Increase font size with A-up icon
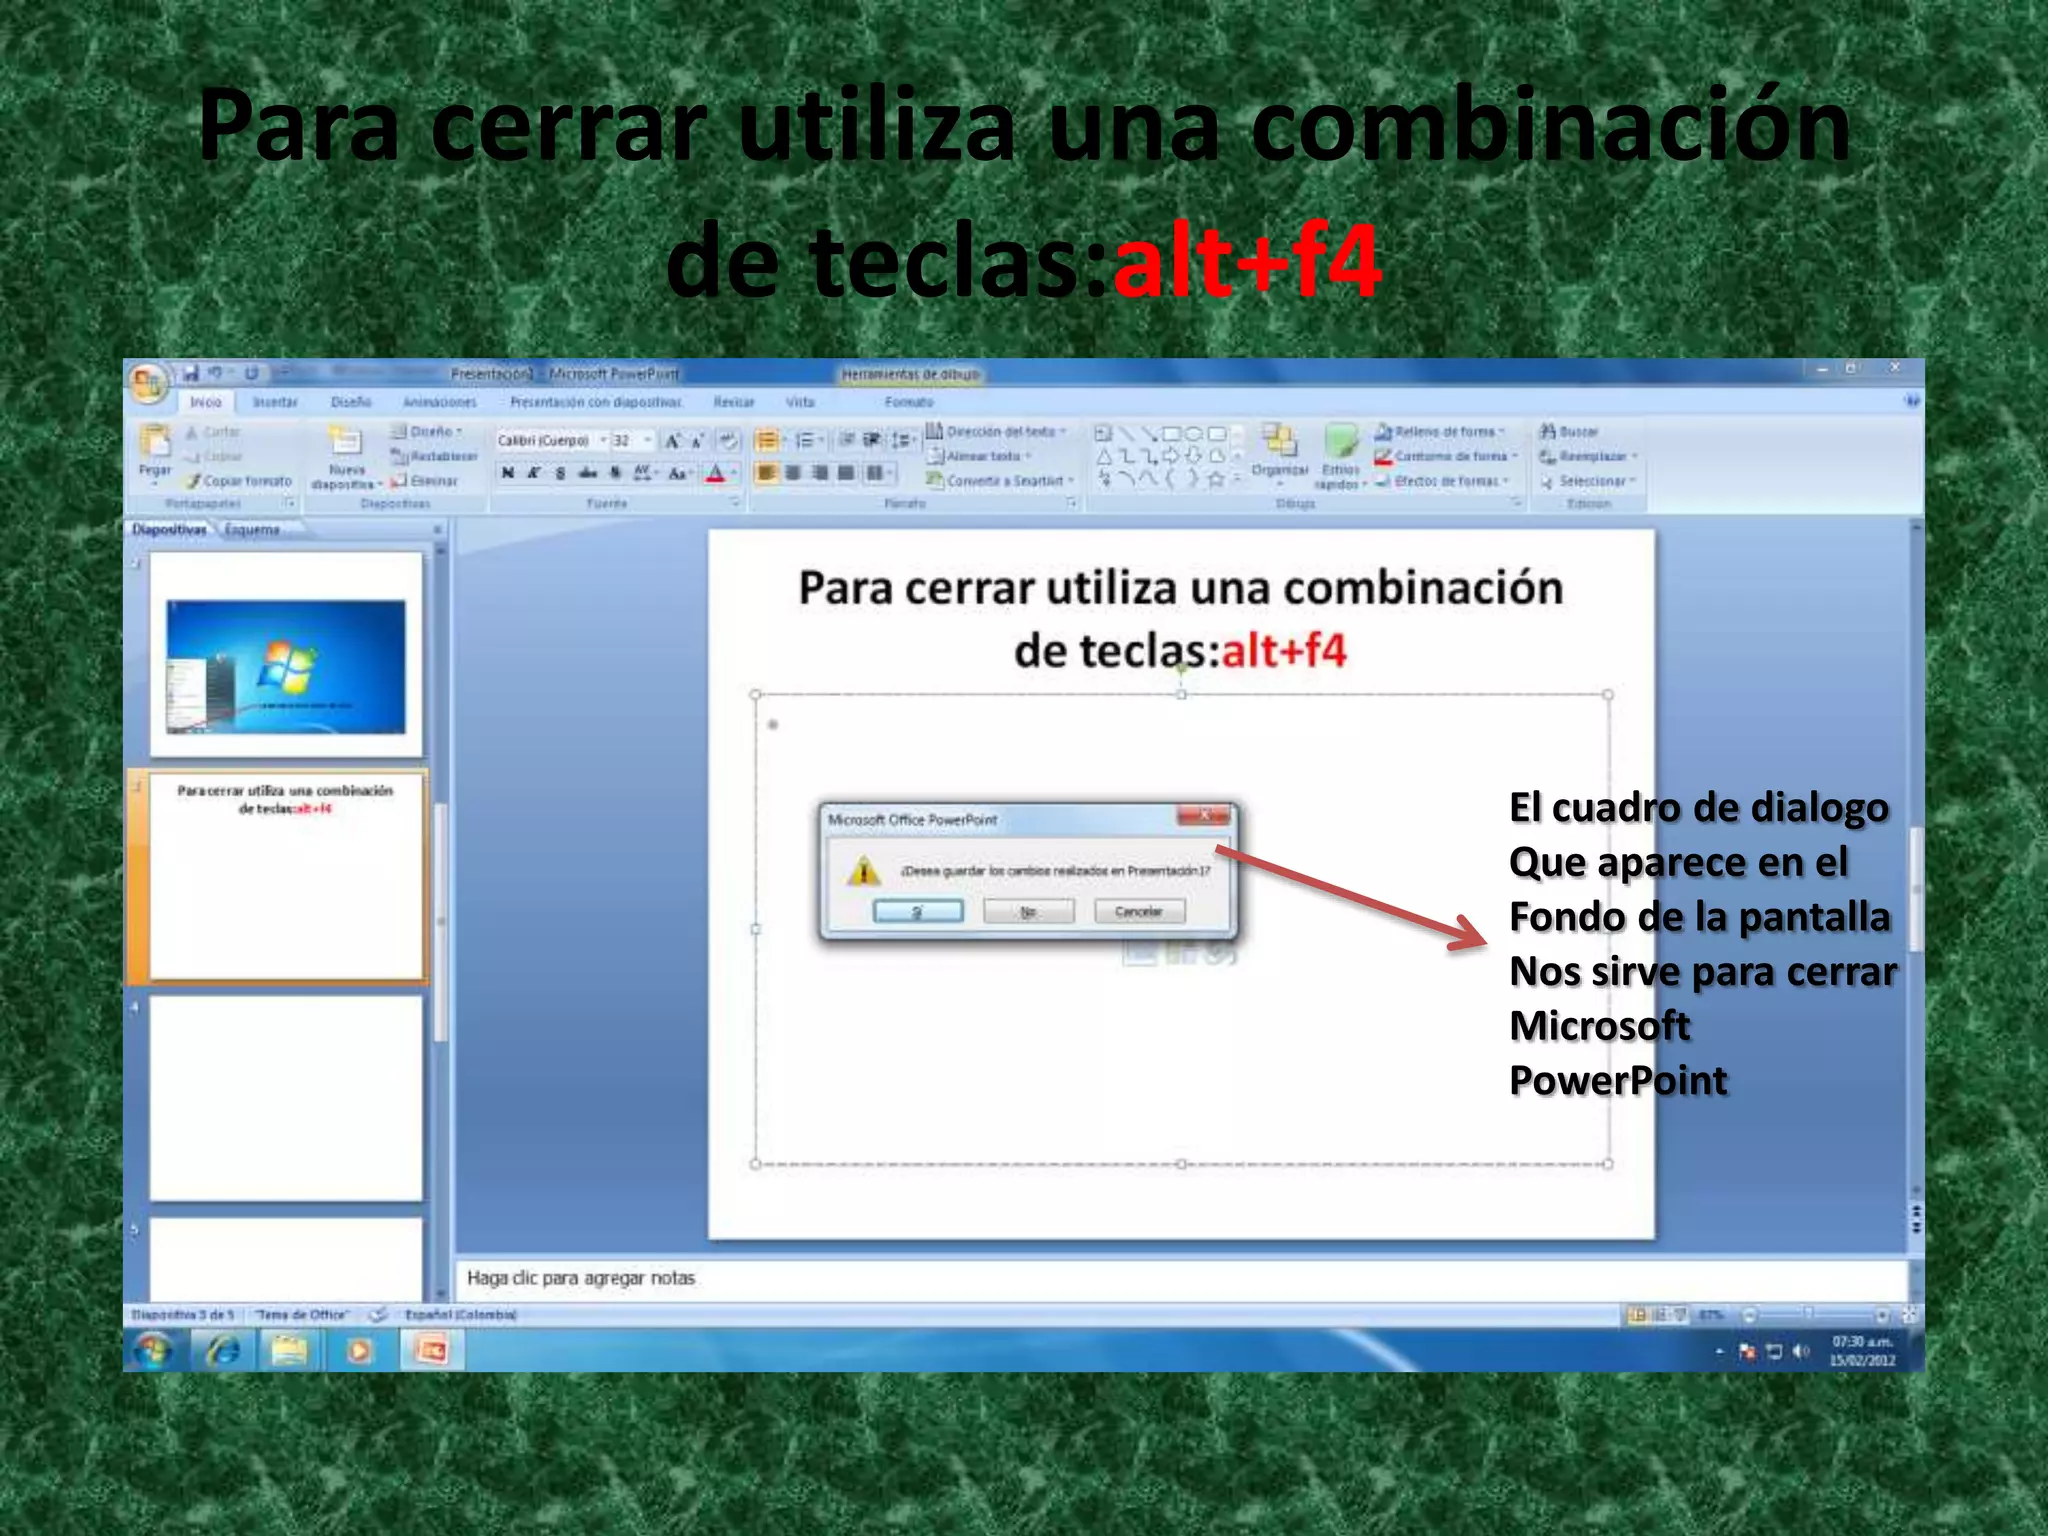The height and width of the screenshot is (1536, 2048). click(673, 441)
